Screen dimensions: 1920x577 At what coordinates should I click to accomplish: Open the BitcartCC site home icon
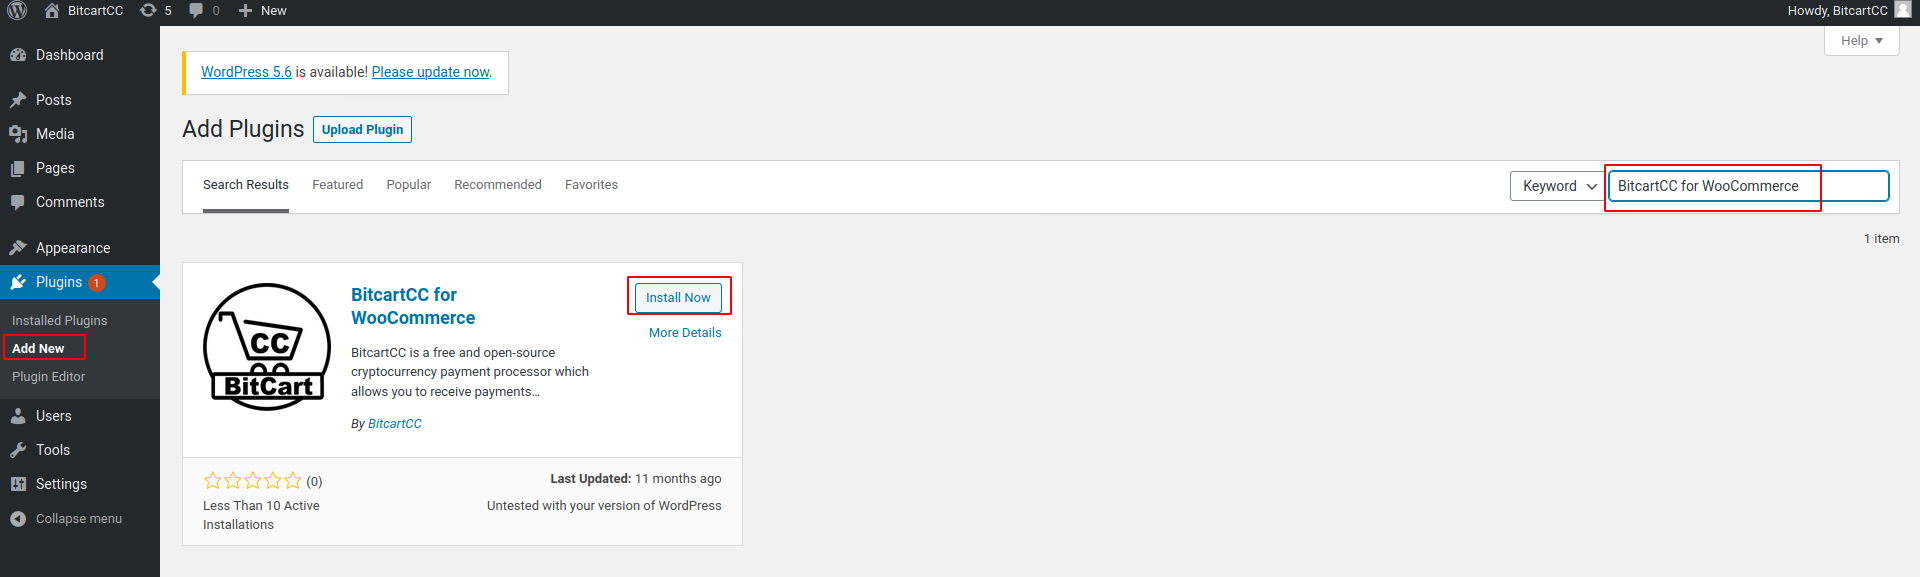[x=52, y=11]
